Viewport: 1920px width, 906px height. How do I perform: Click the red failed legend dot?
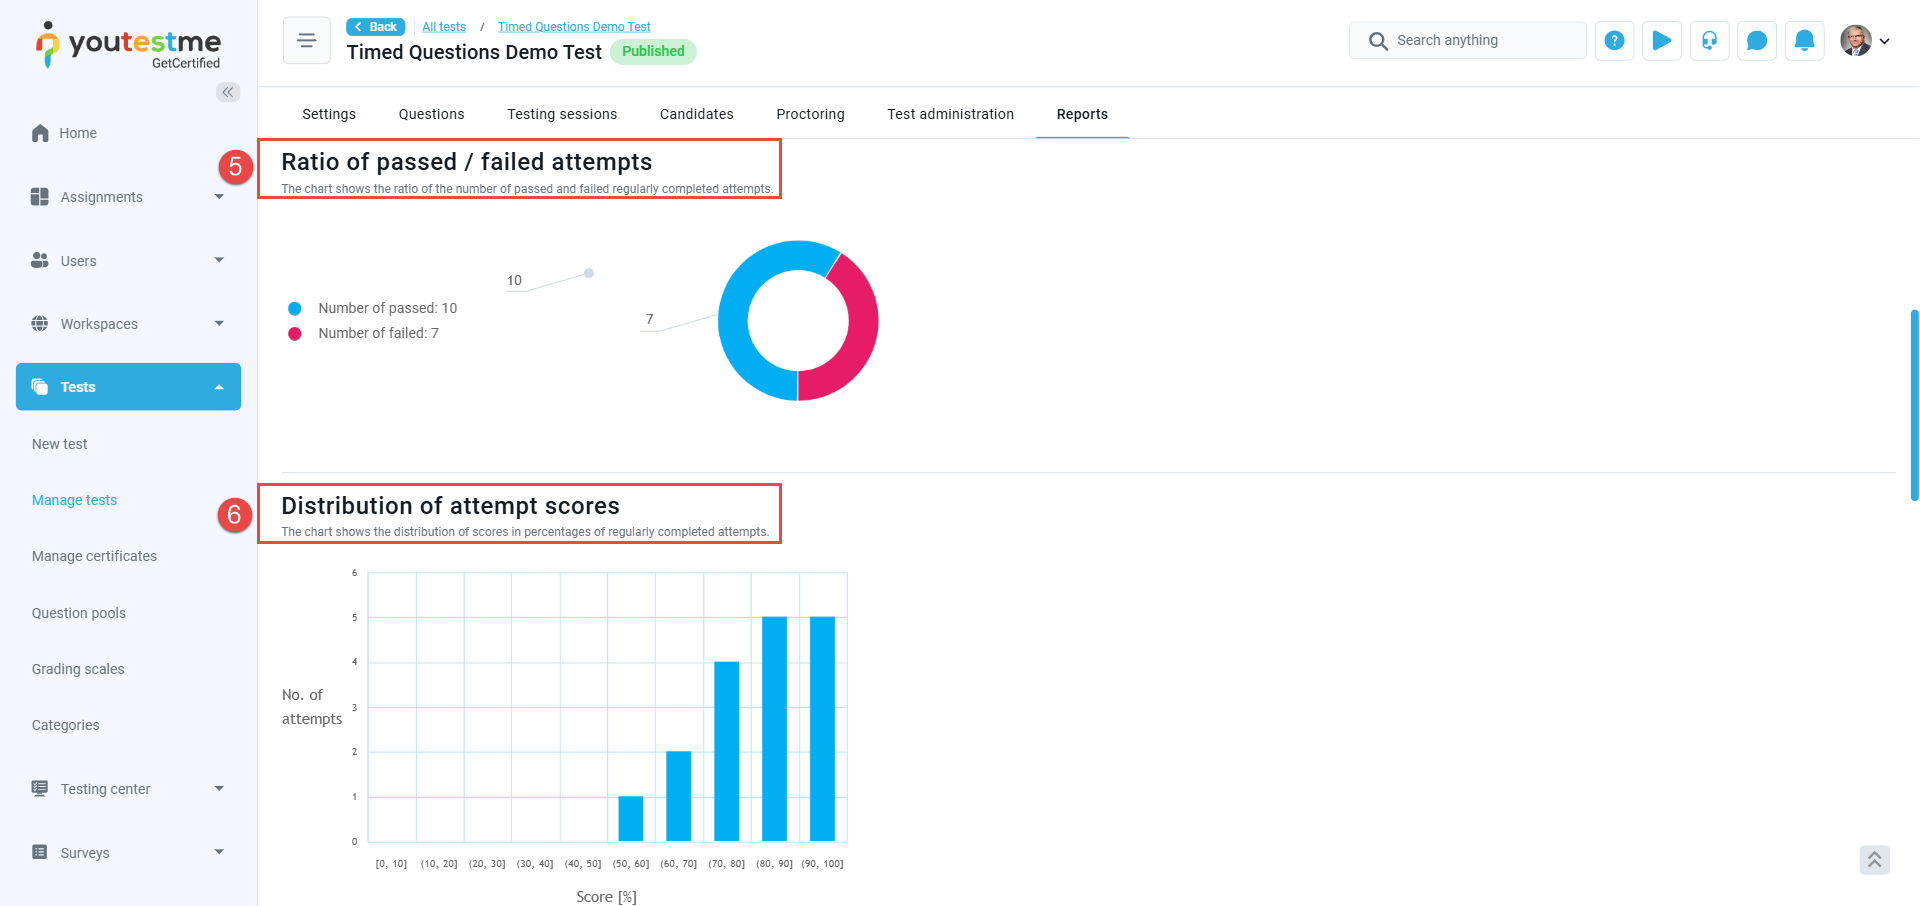tap(295, 334)
